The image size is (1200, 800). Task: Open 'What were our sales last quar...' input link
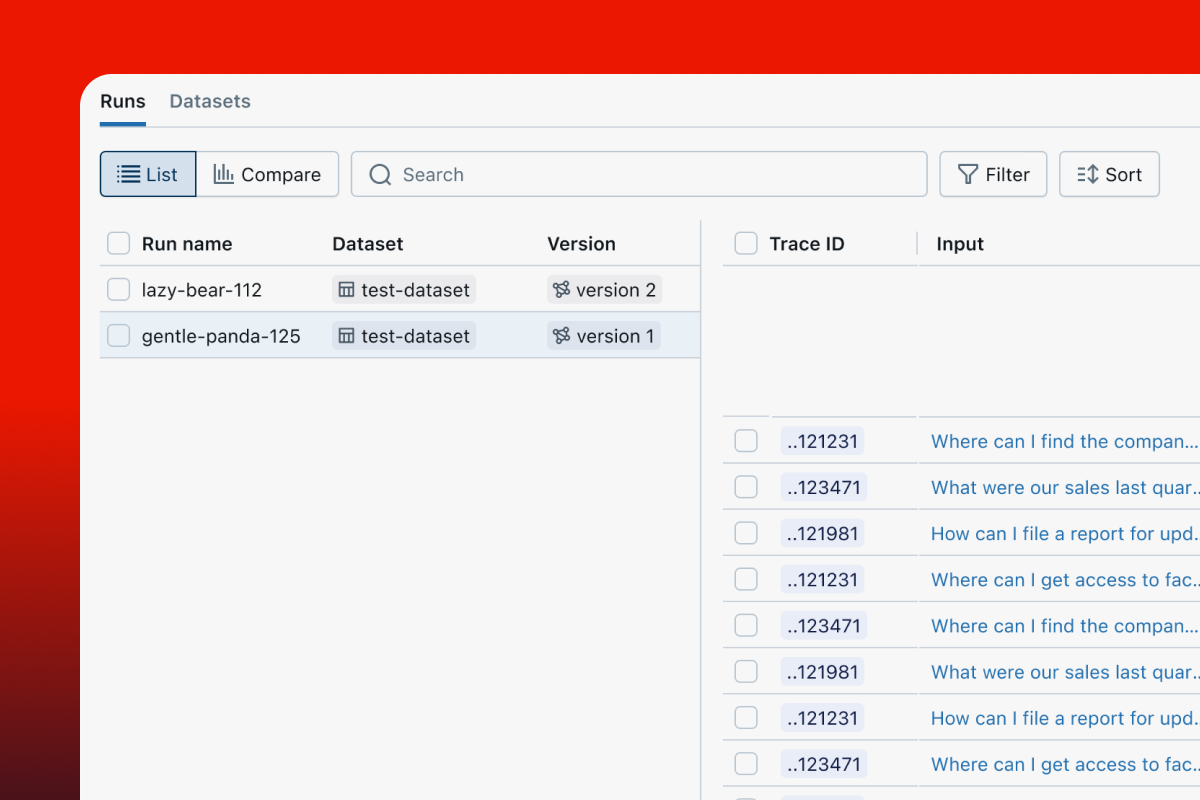pyautogui.click(x=1064, y=488)
